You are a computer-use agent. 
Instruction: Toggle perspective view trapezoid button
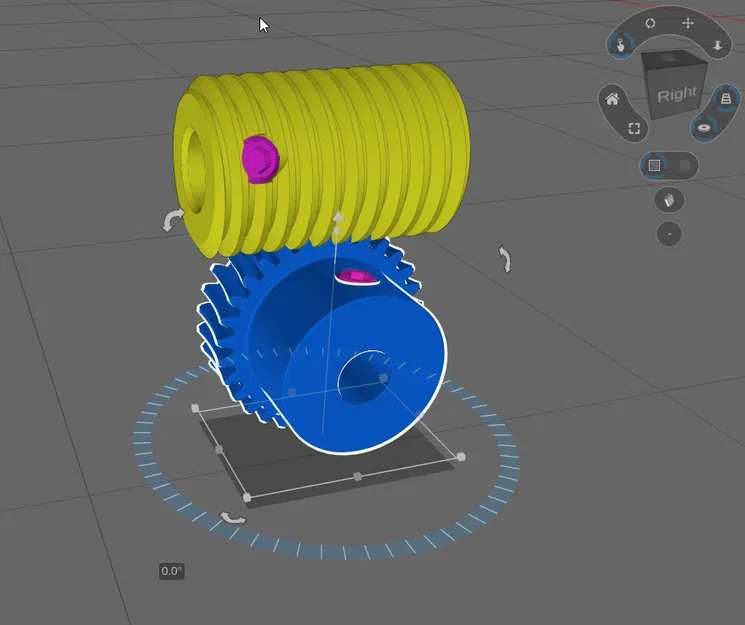coord(725,98)
